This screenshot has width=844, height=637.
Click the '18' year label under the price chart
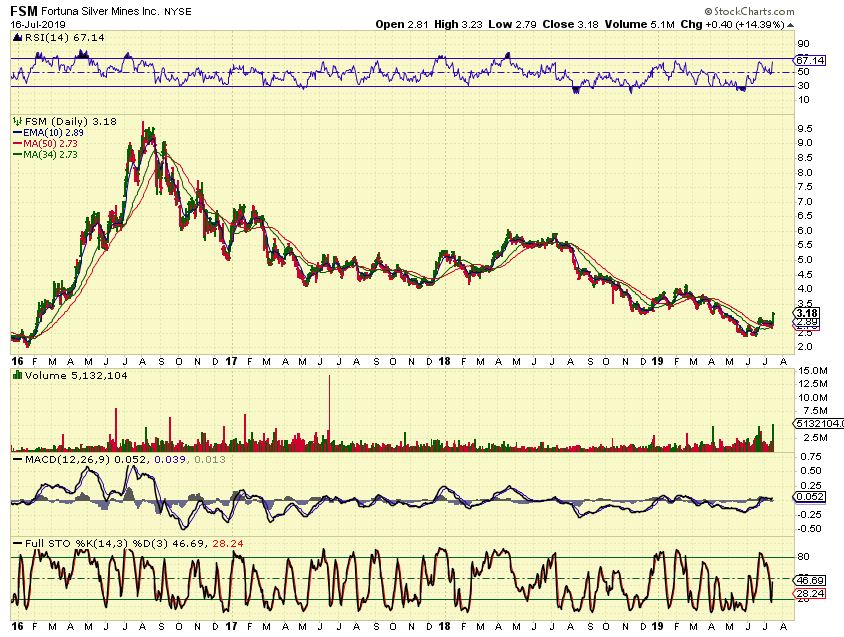pos(444,361)
